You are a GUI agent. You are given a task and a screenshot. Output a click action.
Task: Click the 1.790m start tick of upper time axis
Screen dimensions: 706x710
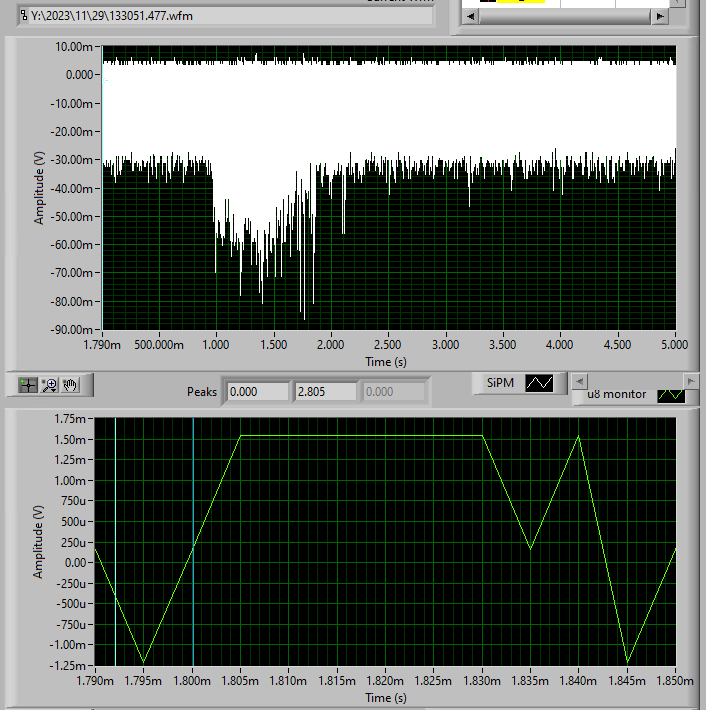tap(102, 345)
